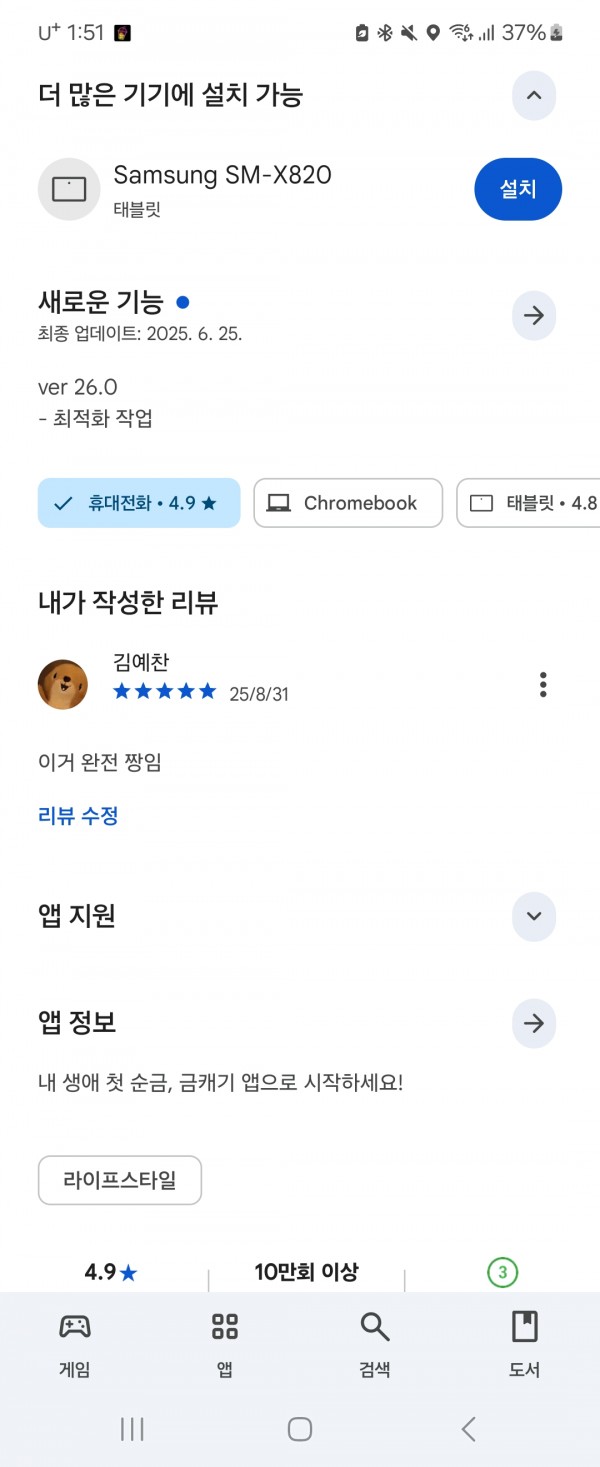This screenshot has height=1467, width=600.
Task: Switch to the 앱 tab
Action: point(225,1345)
